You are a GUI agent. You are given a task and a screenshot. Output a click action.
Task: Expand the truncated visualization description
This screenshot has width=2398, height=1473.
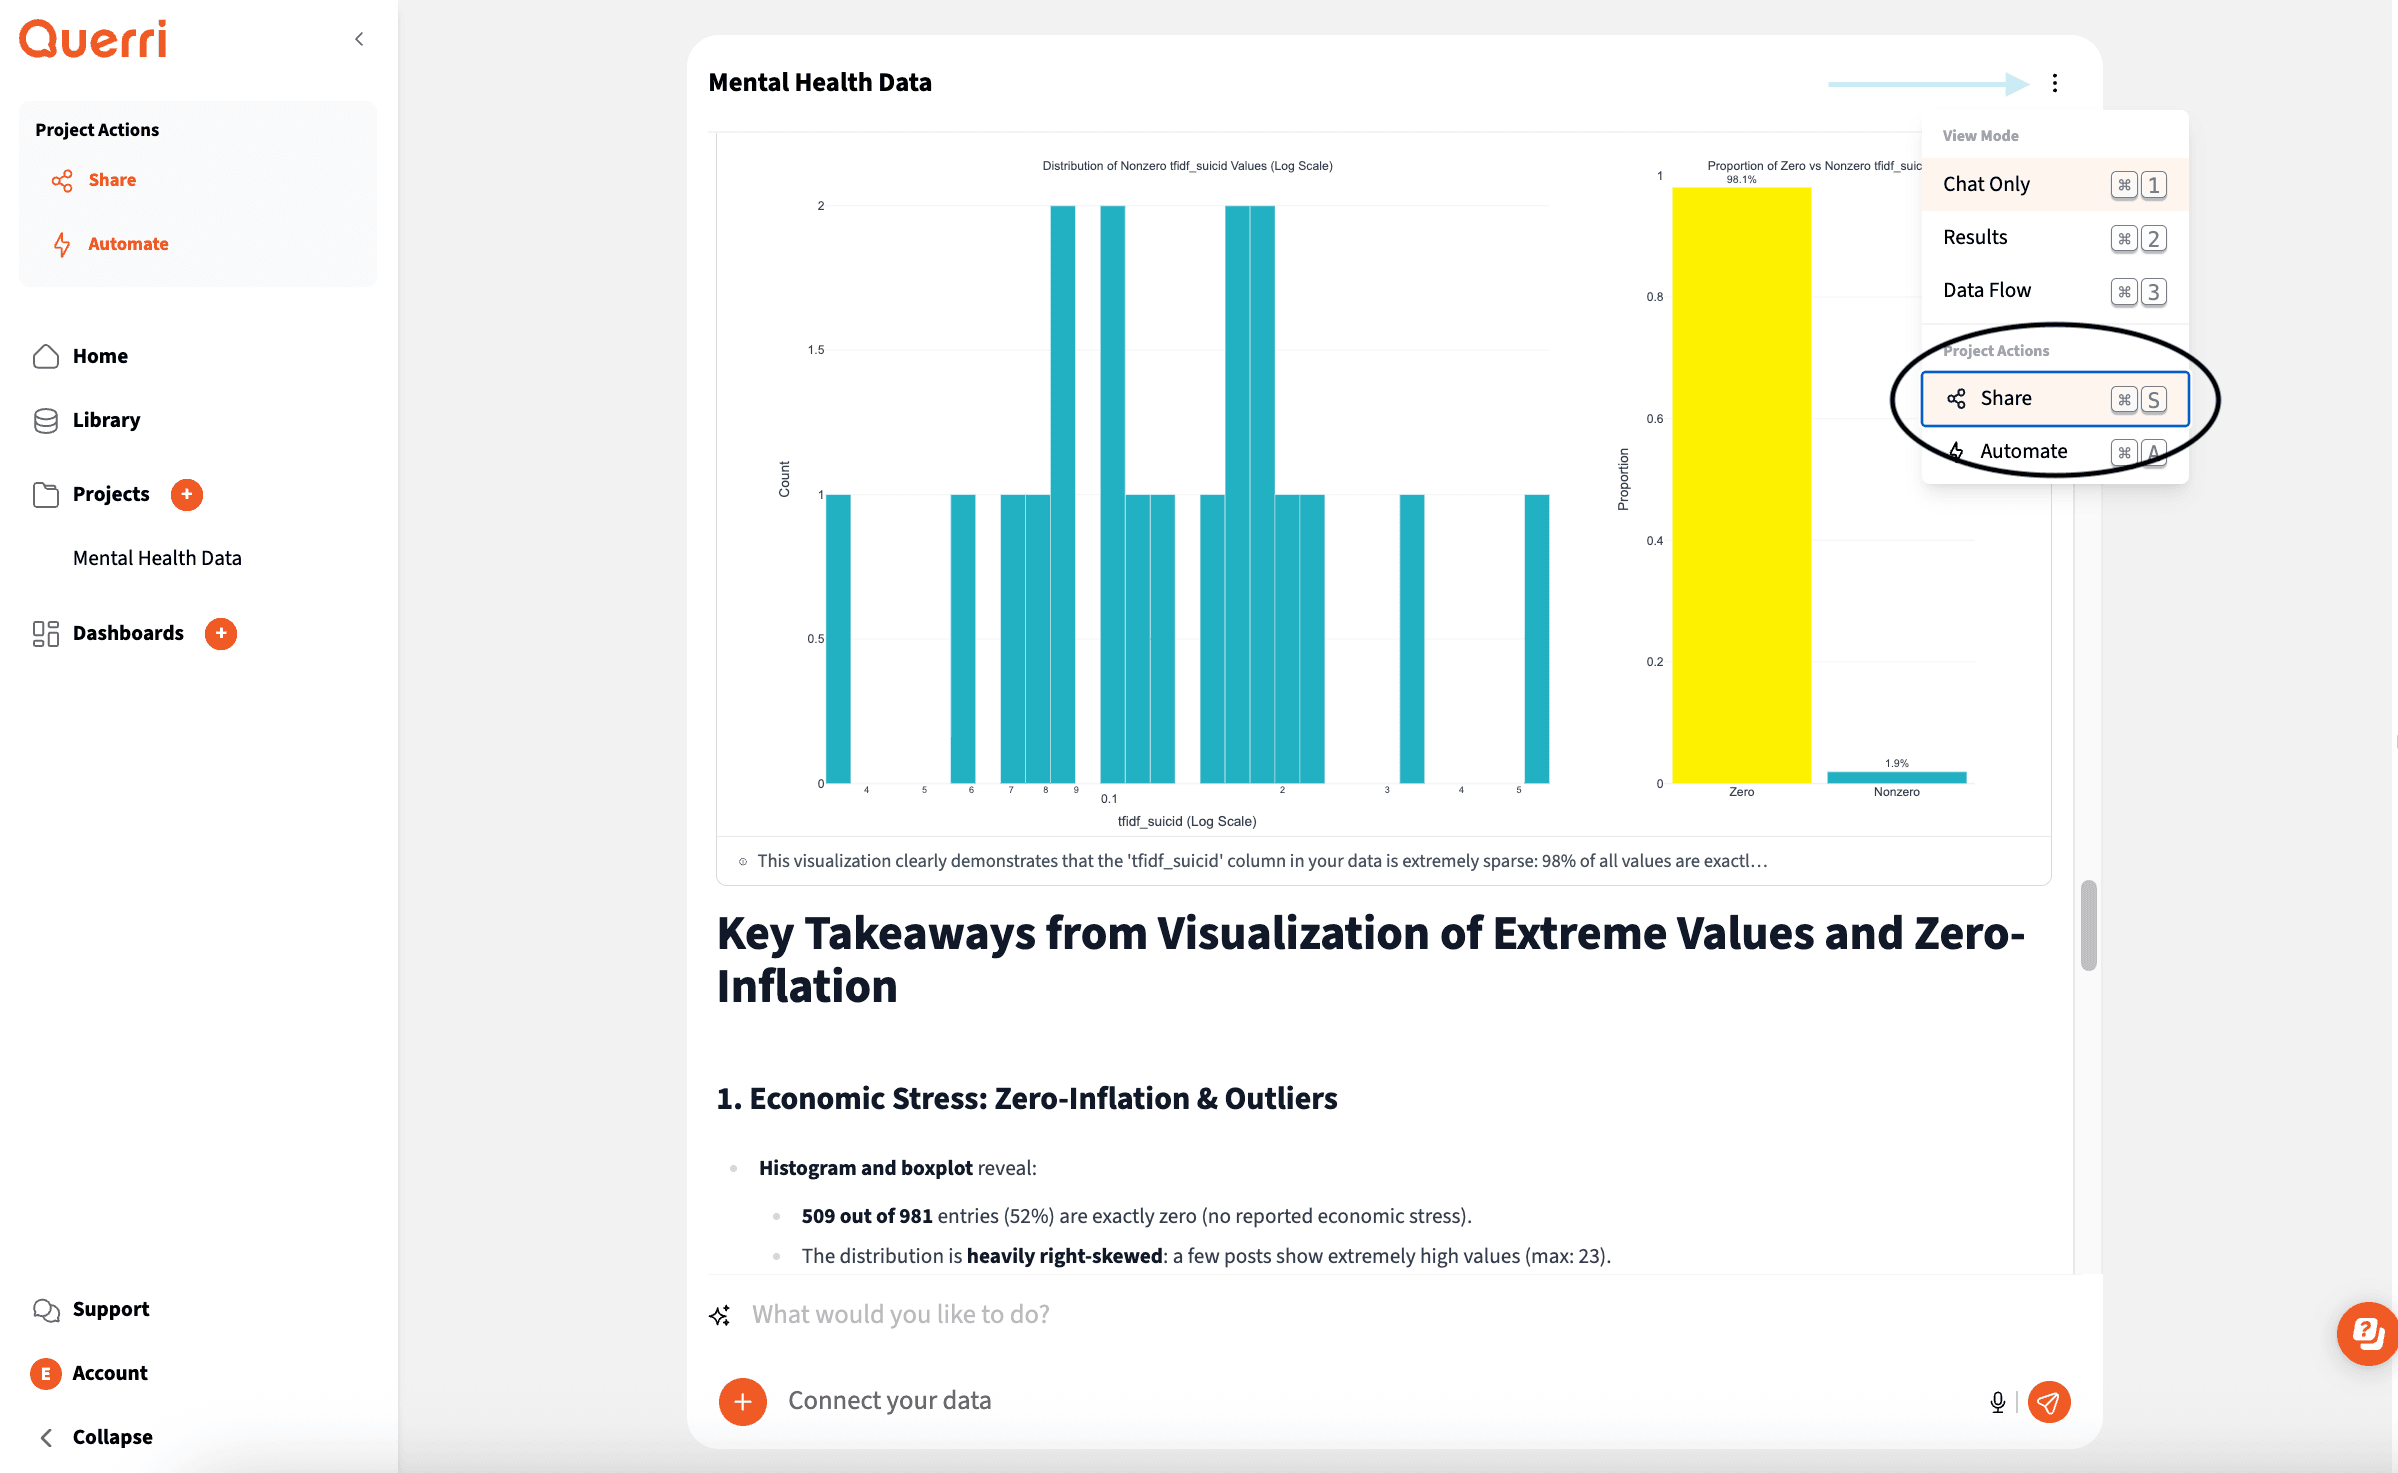tap(1260, 861)
